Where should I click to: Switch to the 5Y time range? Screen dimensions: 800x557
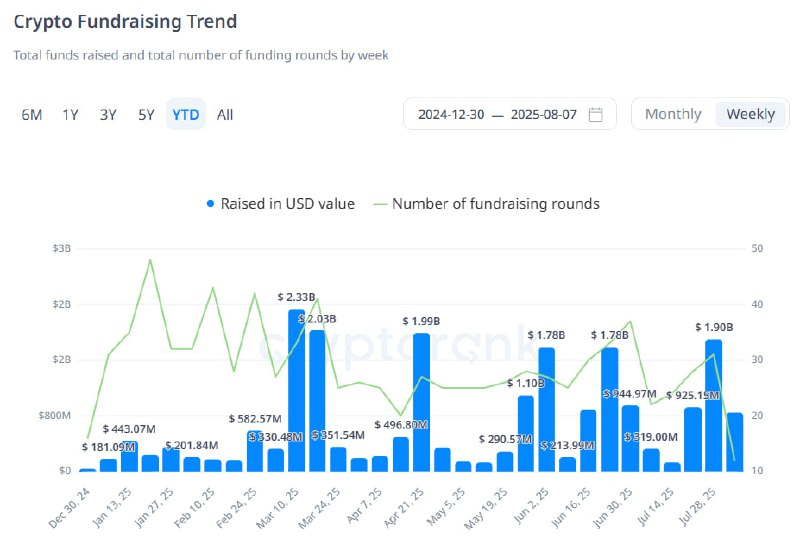click(x=146, y=114)
